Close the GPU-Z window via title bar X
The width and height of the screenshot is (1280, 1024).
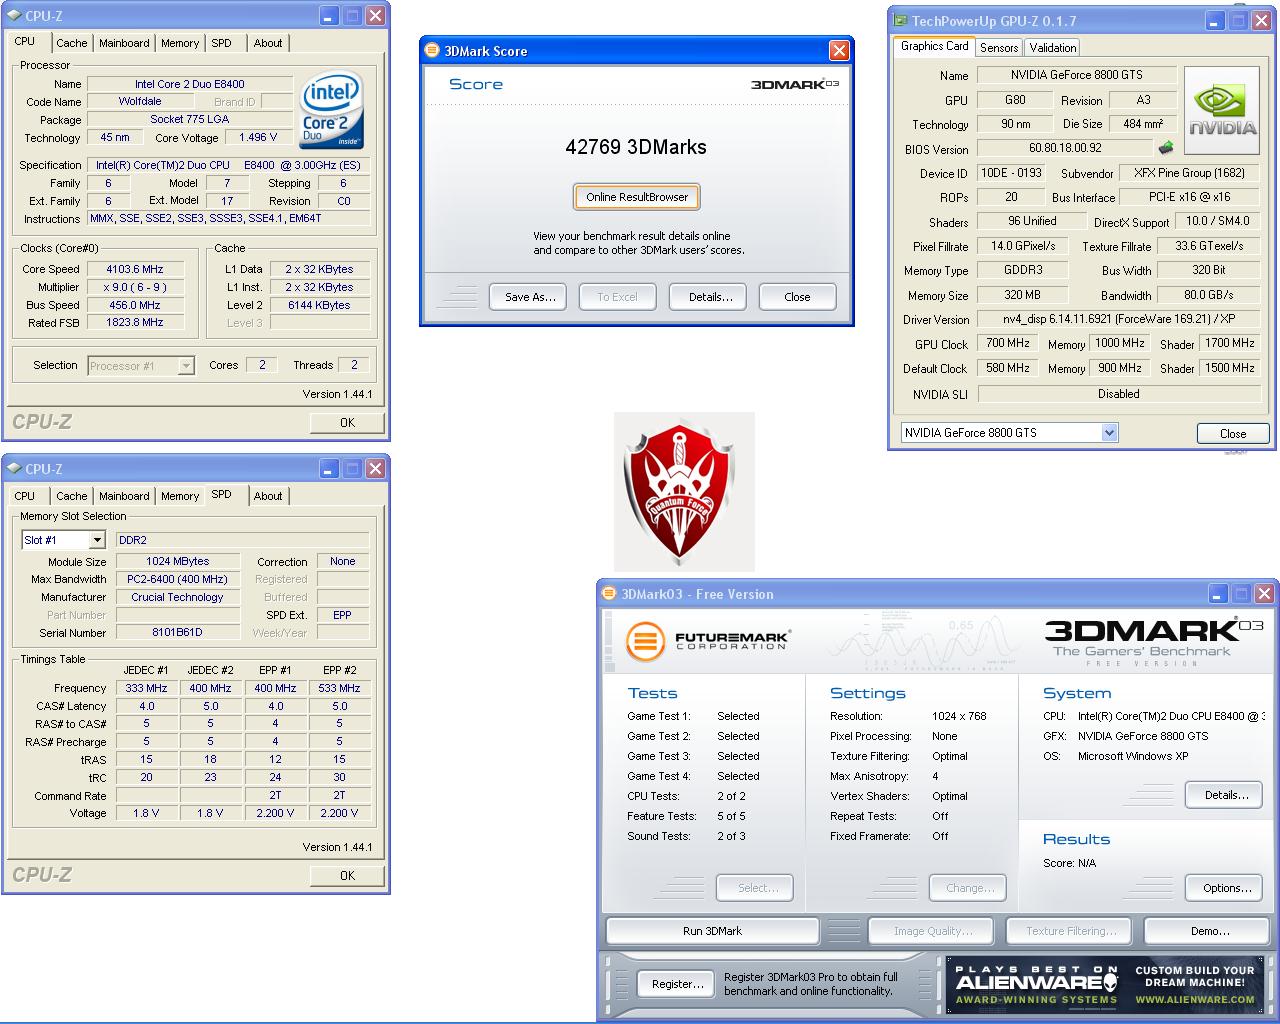click(x=1260, y=19)
